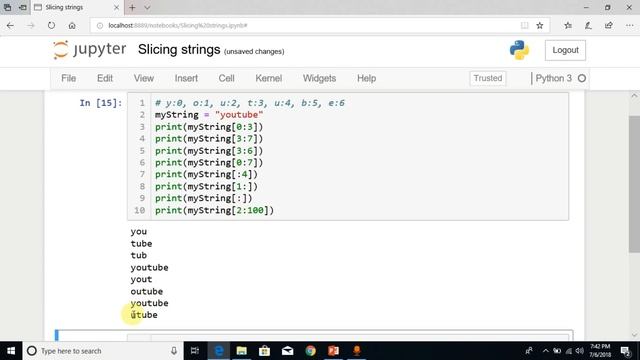Click the site info icon in address bar

100,25
